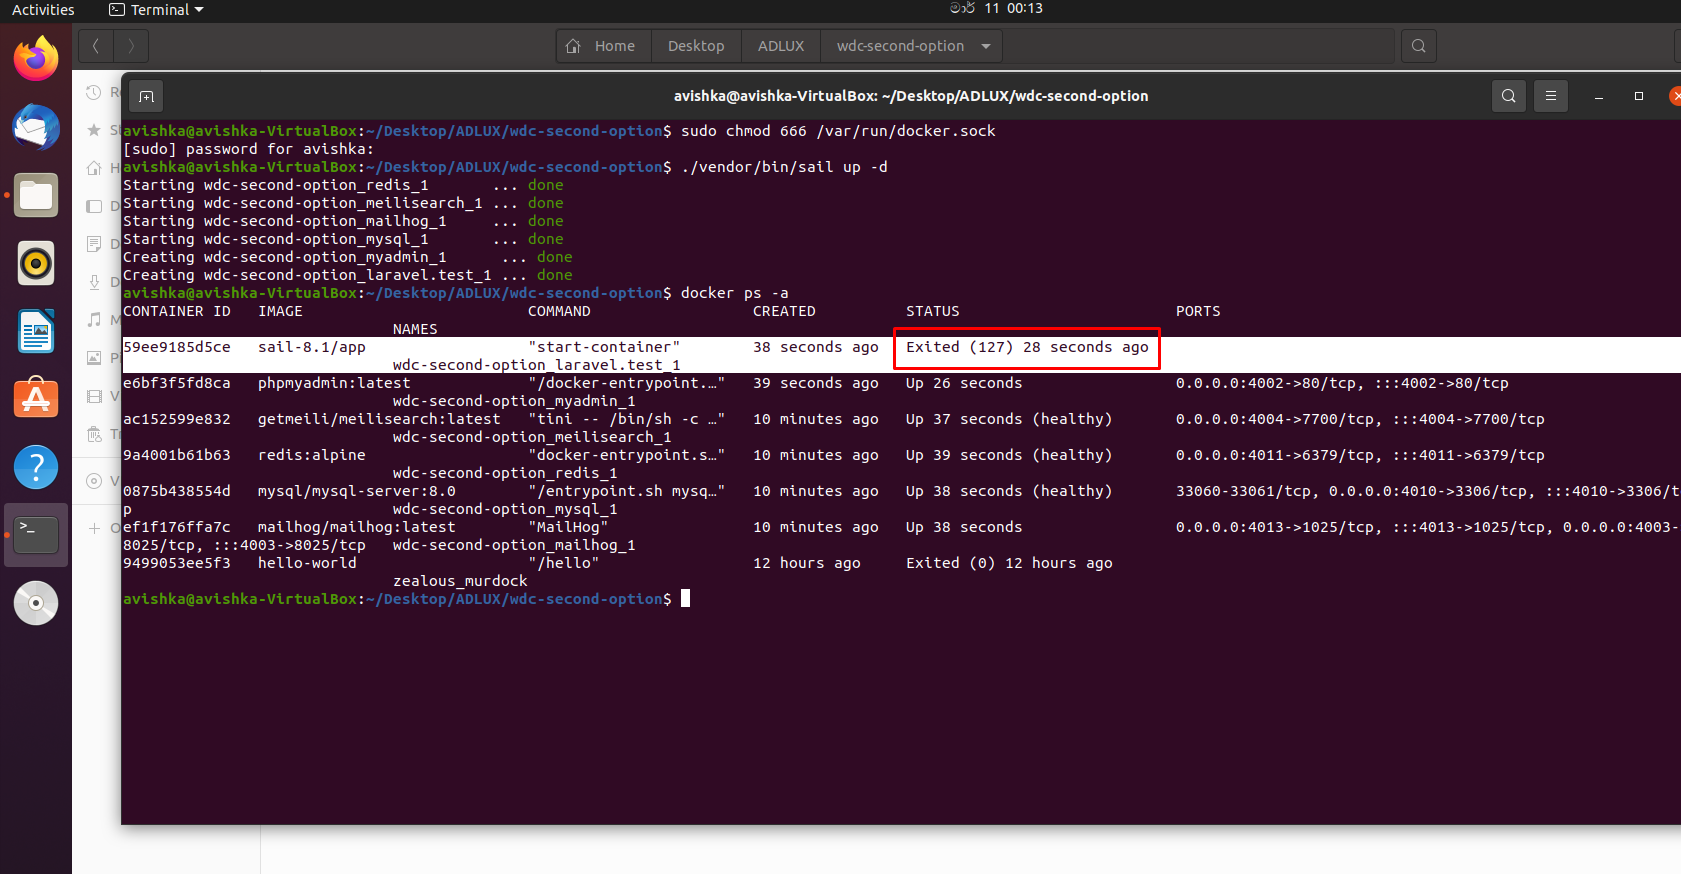Open search in the Terminal header bar
The image size is (1681, 874).
point(1509,96)
